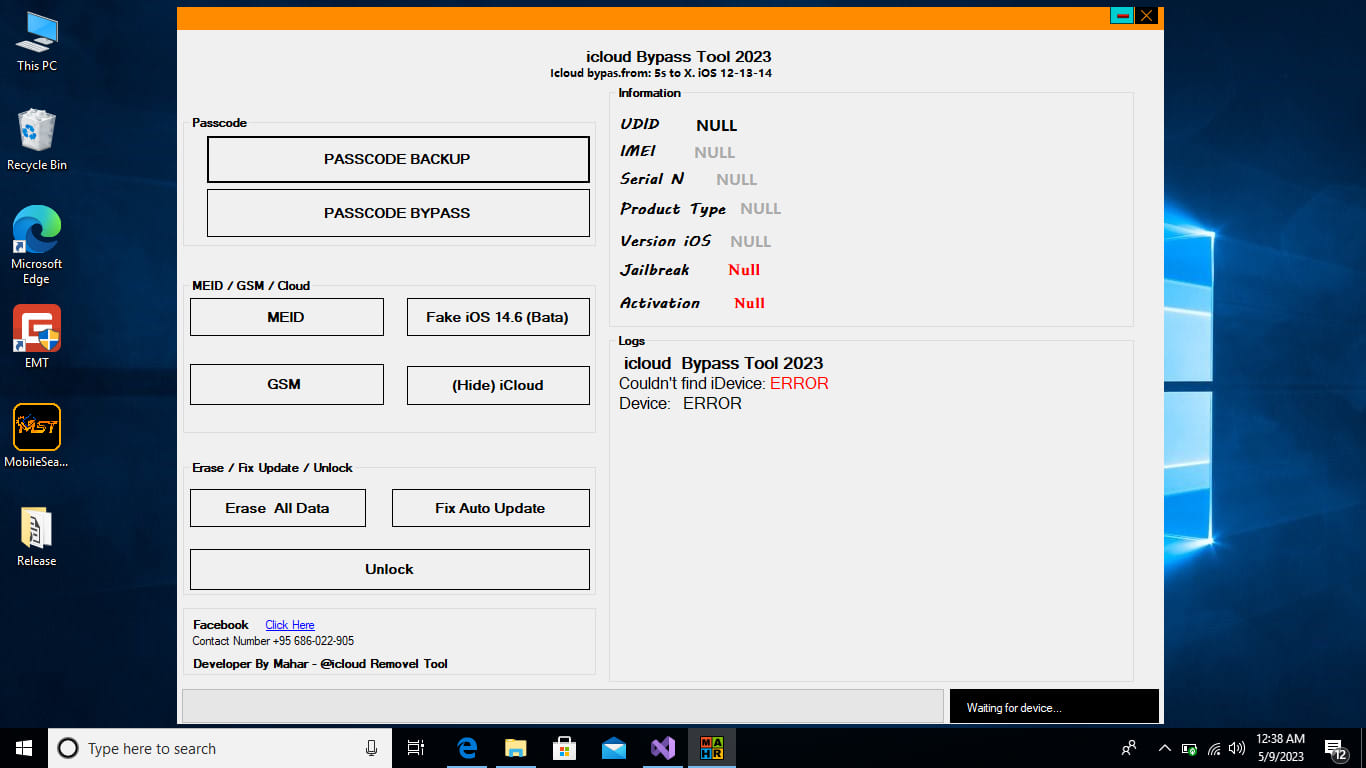Launch MobileSea MST desktop shortcut
This screenshot has height=768, width=1366.
pos(37,436)
